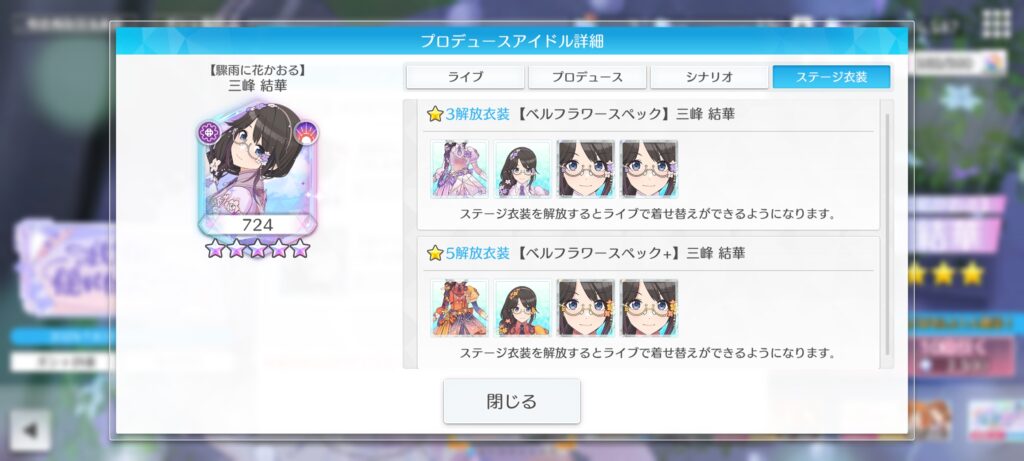This screenshot has width=1024, height=461.
Task: Click the five-star rarity row under the card
Action: [x=257, y=248]
